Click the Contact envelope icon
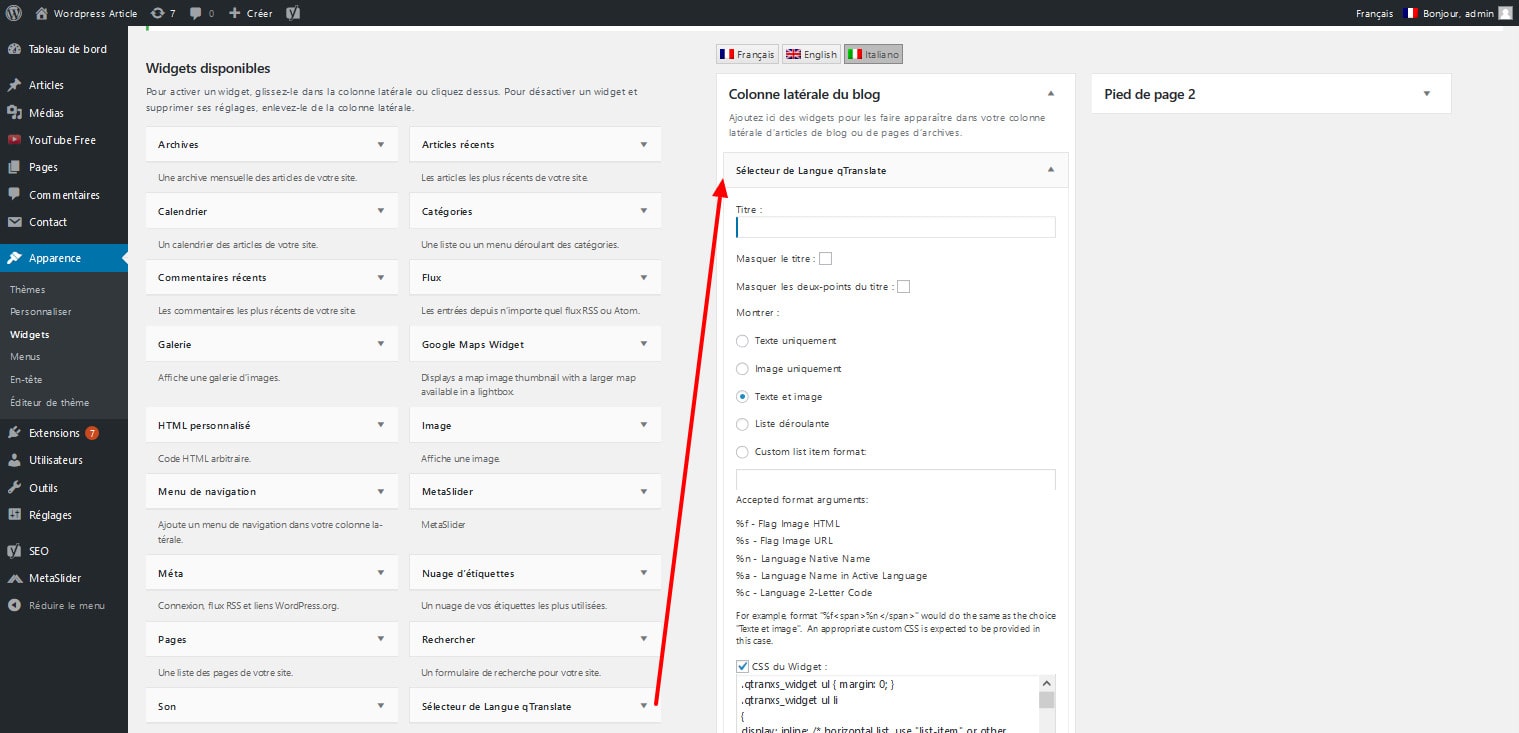 pos(14,222)
